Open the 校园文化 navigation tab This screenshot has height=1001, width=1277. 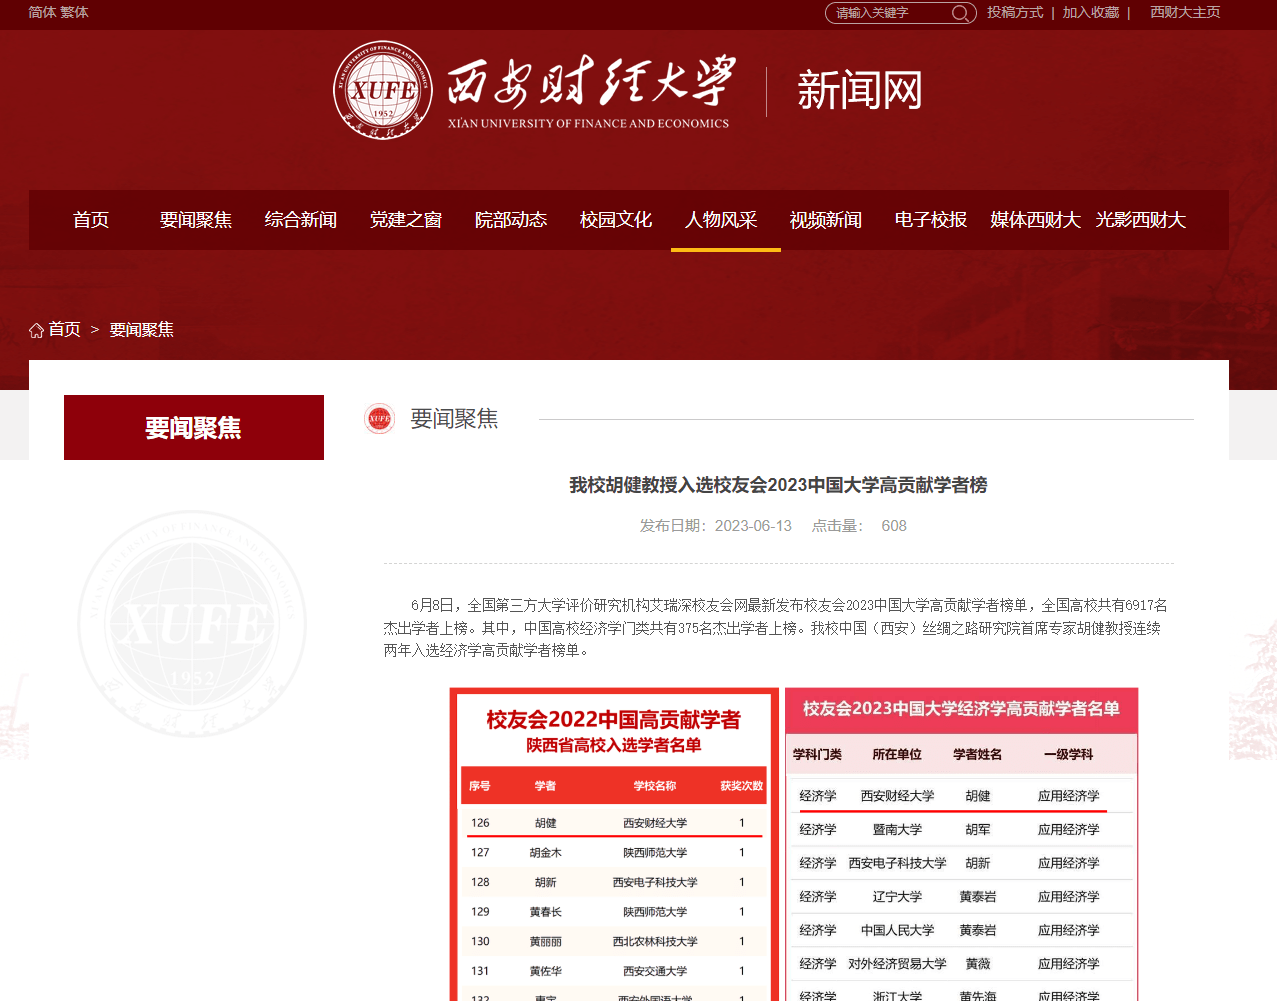tap(616, 220)
